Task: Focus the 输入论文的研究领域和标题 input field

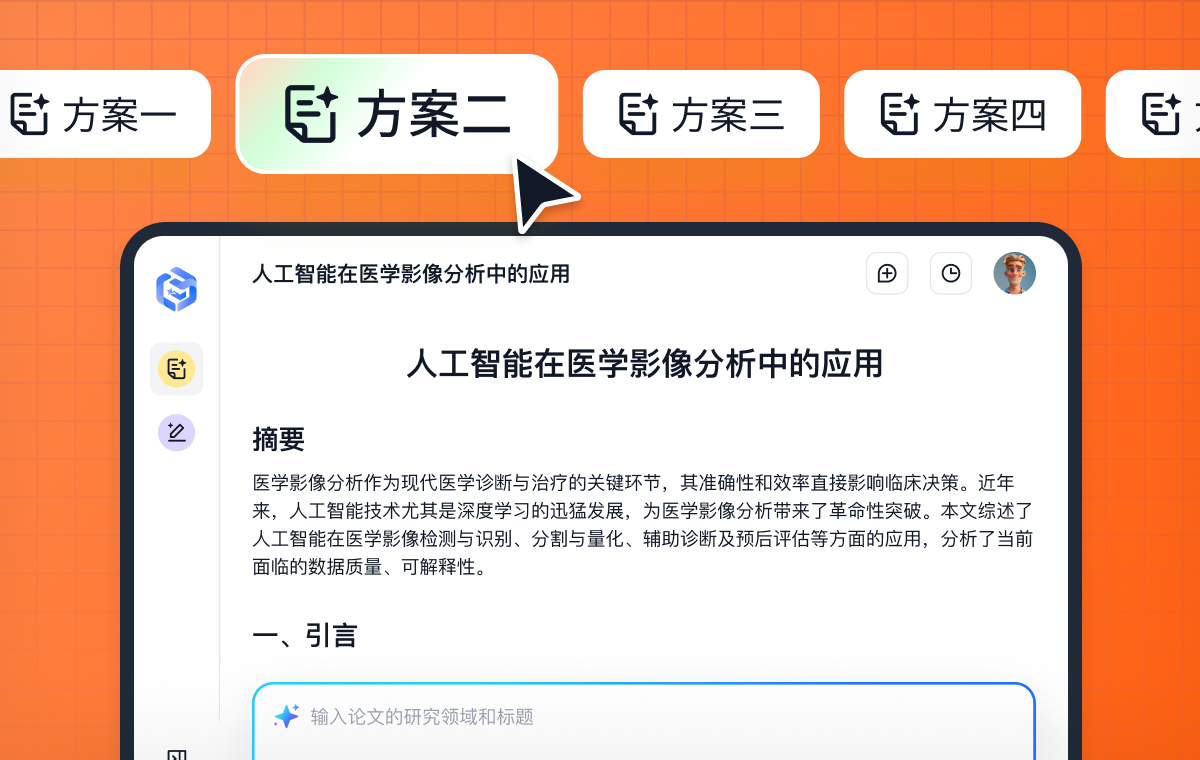Action: point(644,721)
